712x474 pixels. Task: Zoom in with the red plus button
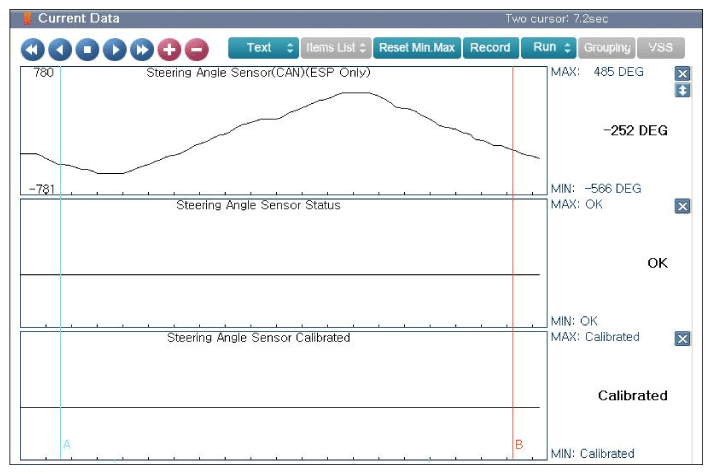point(169,49)
